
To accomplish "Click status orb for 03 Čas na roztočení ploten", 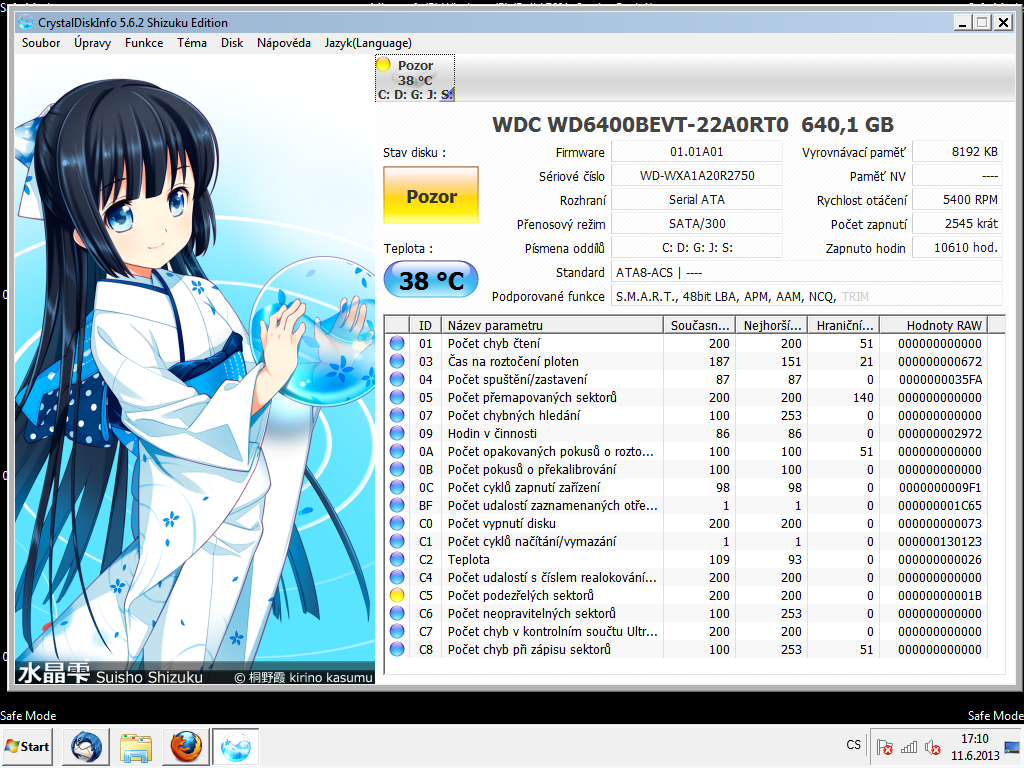I will pyautogui.click(x=397, y=361).
